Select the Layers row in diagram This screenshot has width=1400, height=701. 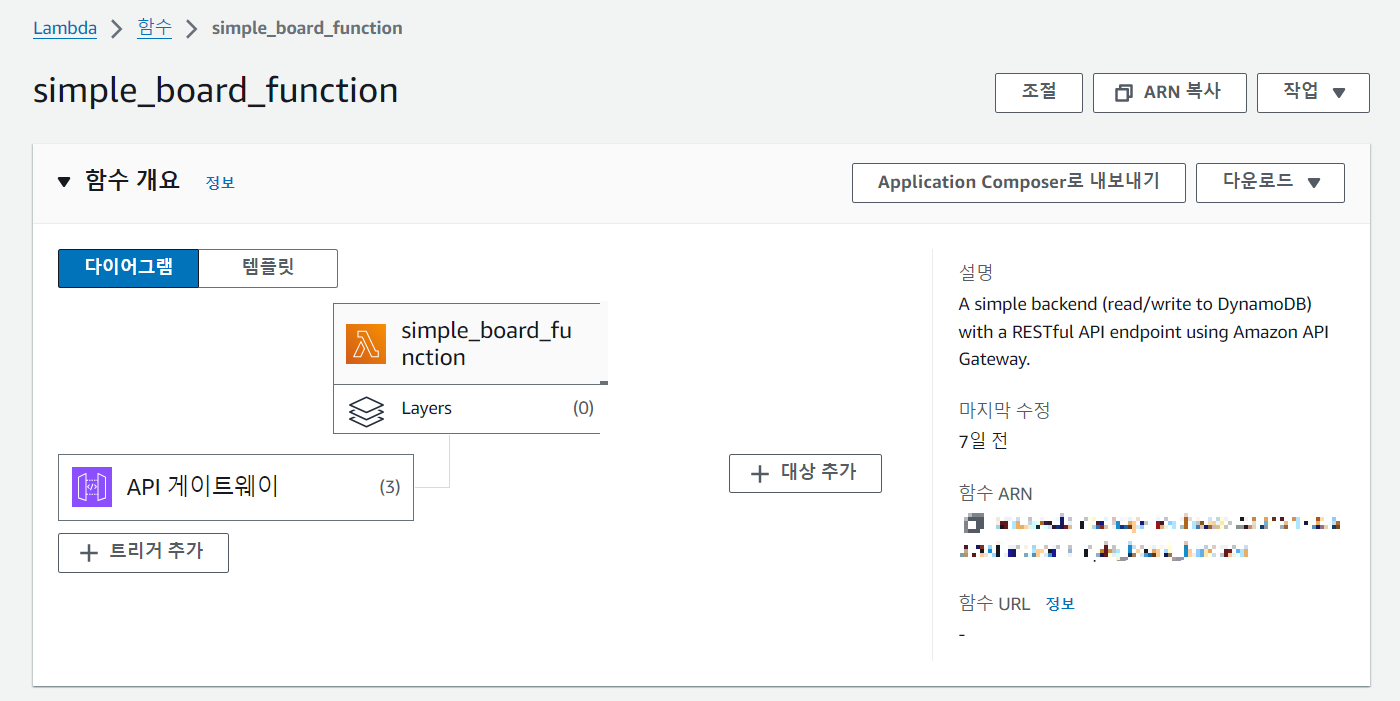tap(467, 409)
